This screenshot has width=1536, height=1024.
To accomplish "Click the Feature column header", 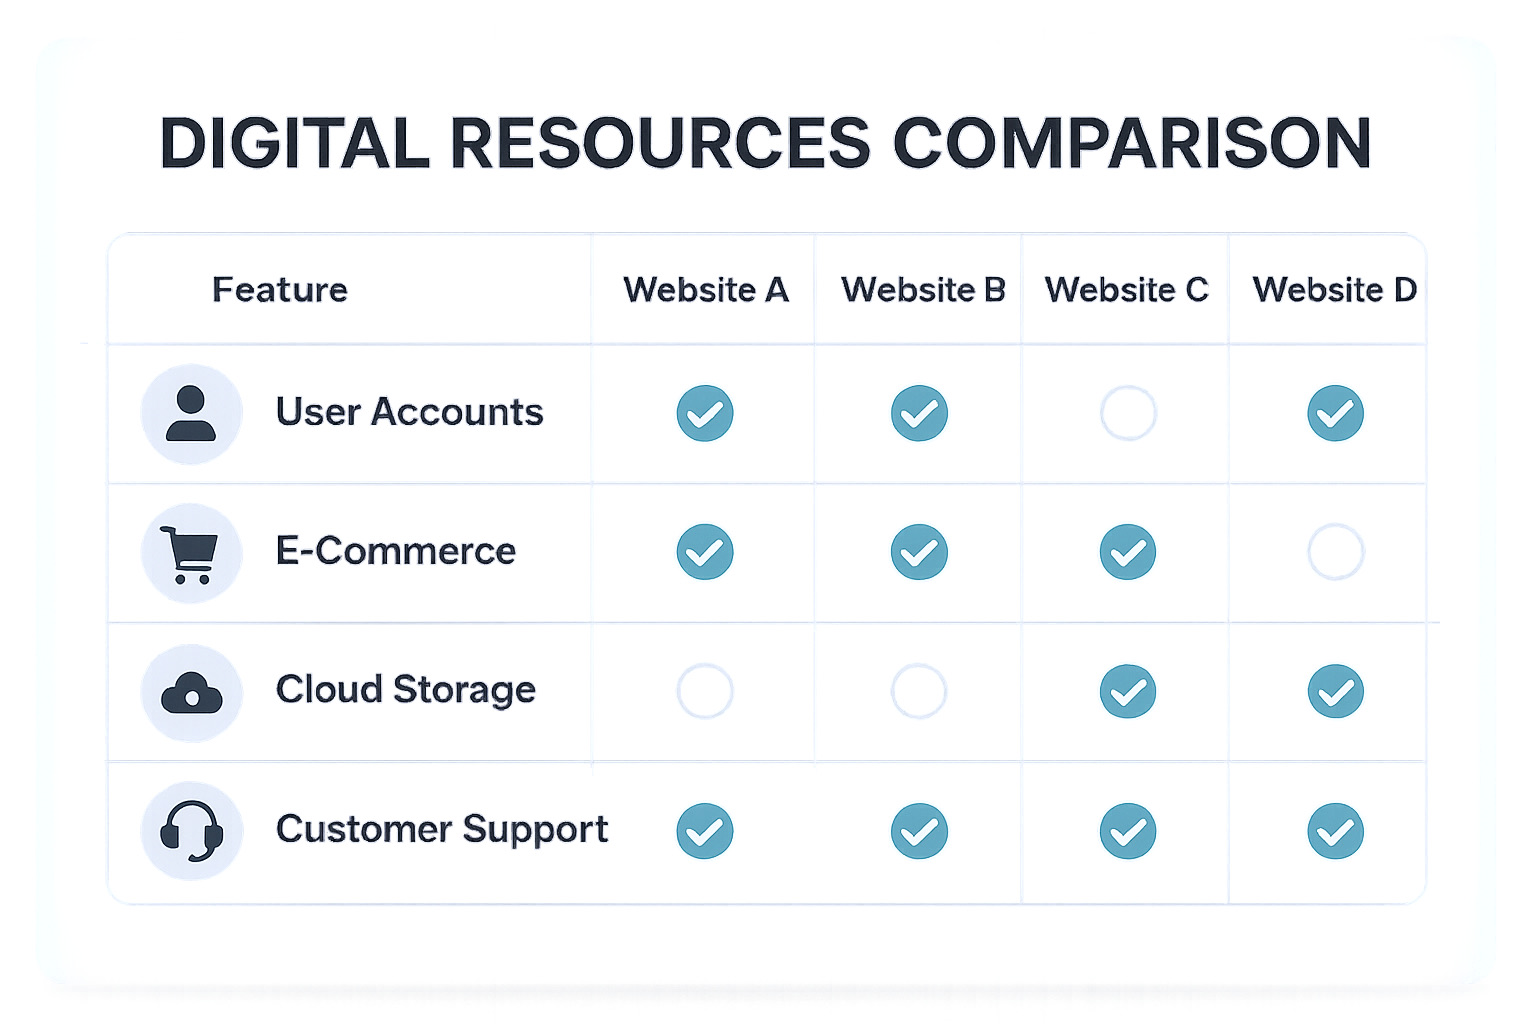I will pyautogui.click(x=280, y=290).
